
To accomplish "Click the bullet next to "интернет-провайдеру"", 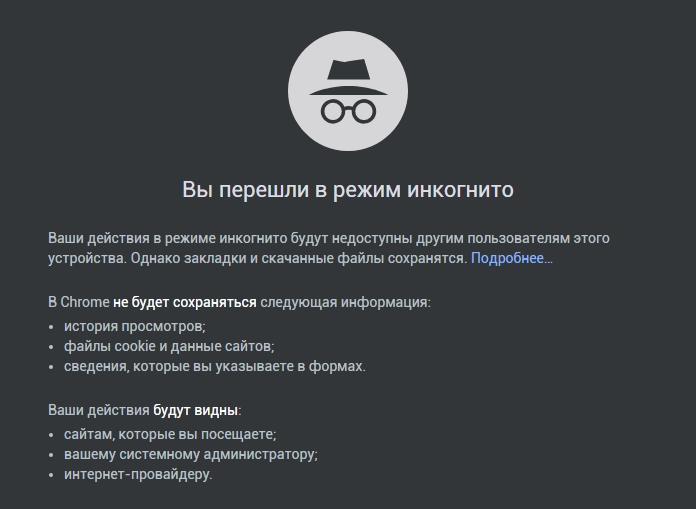I will pos(52,475).
